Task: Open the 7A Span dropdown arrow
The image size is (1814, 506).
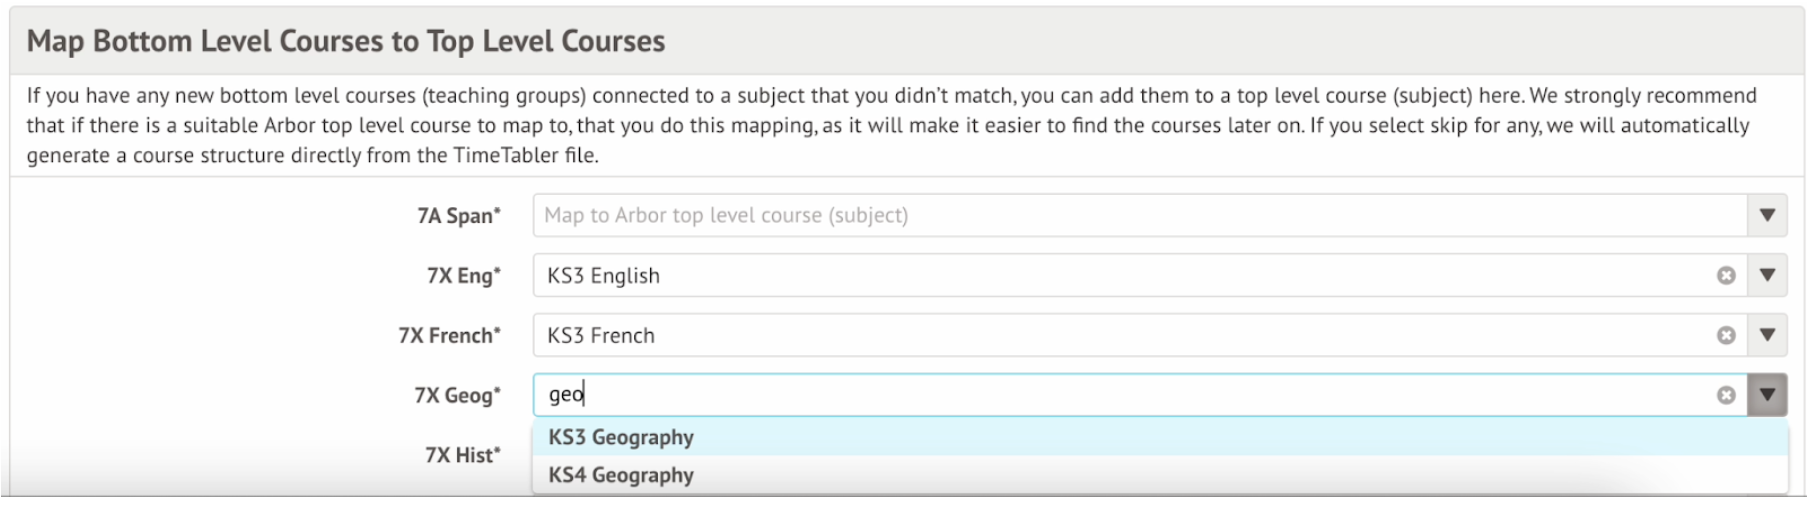Action: click(1767, 216)
